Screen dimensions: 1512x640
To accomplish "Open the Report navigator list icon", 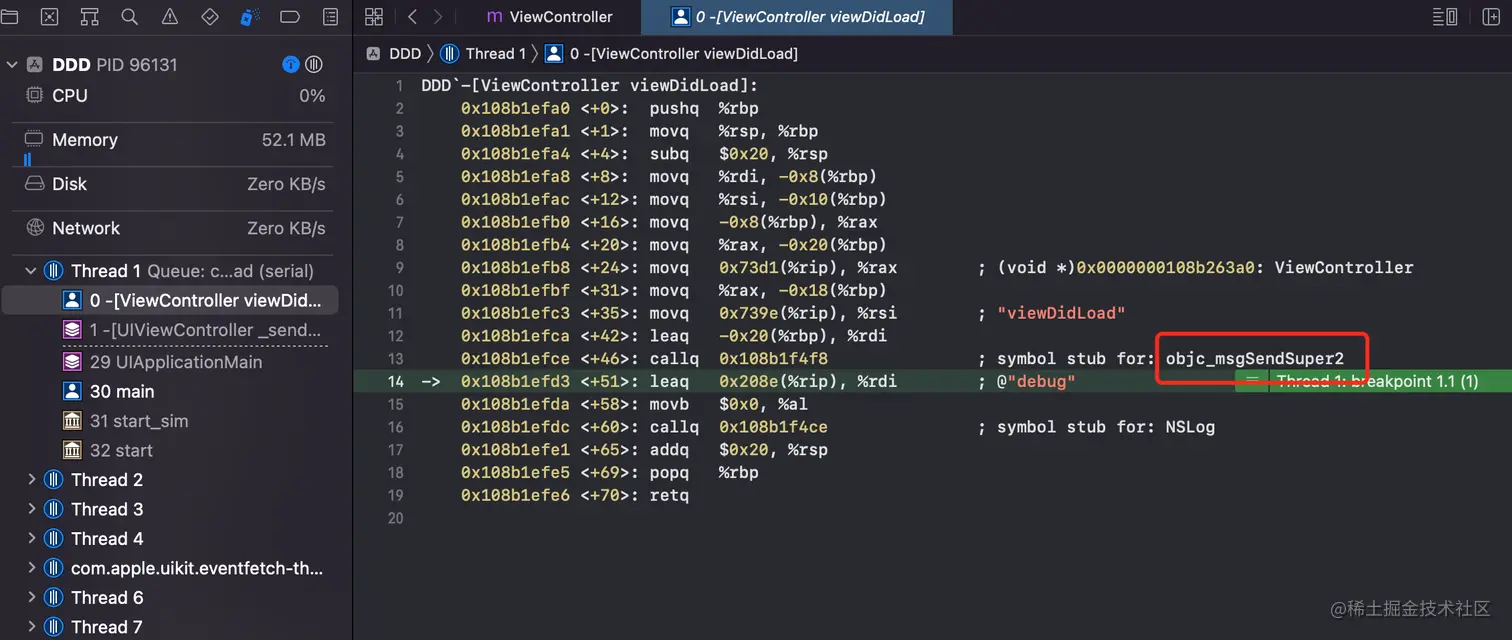I will [x=329, y=16].
